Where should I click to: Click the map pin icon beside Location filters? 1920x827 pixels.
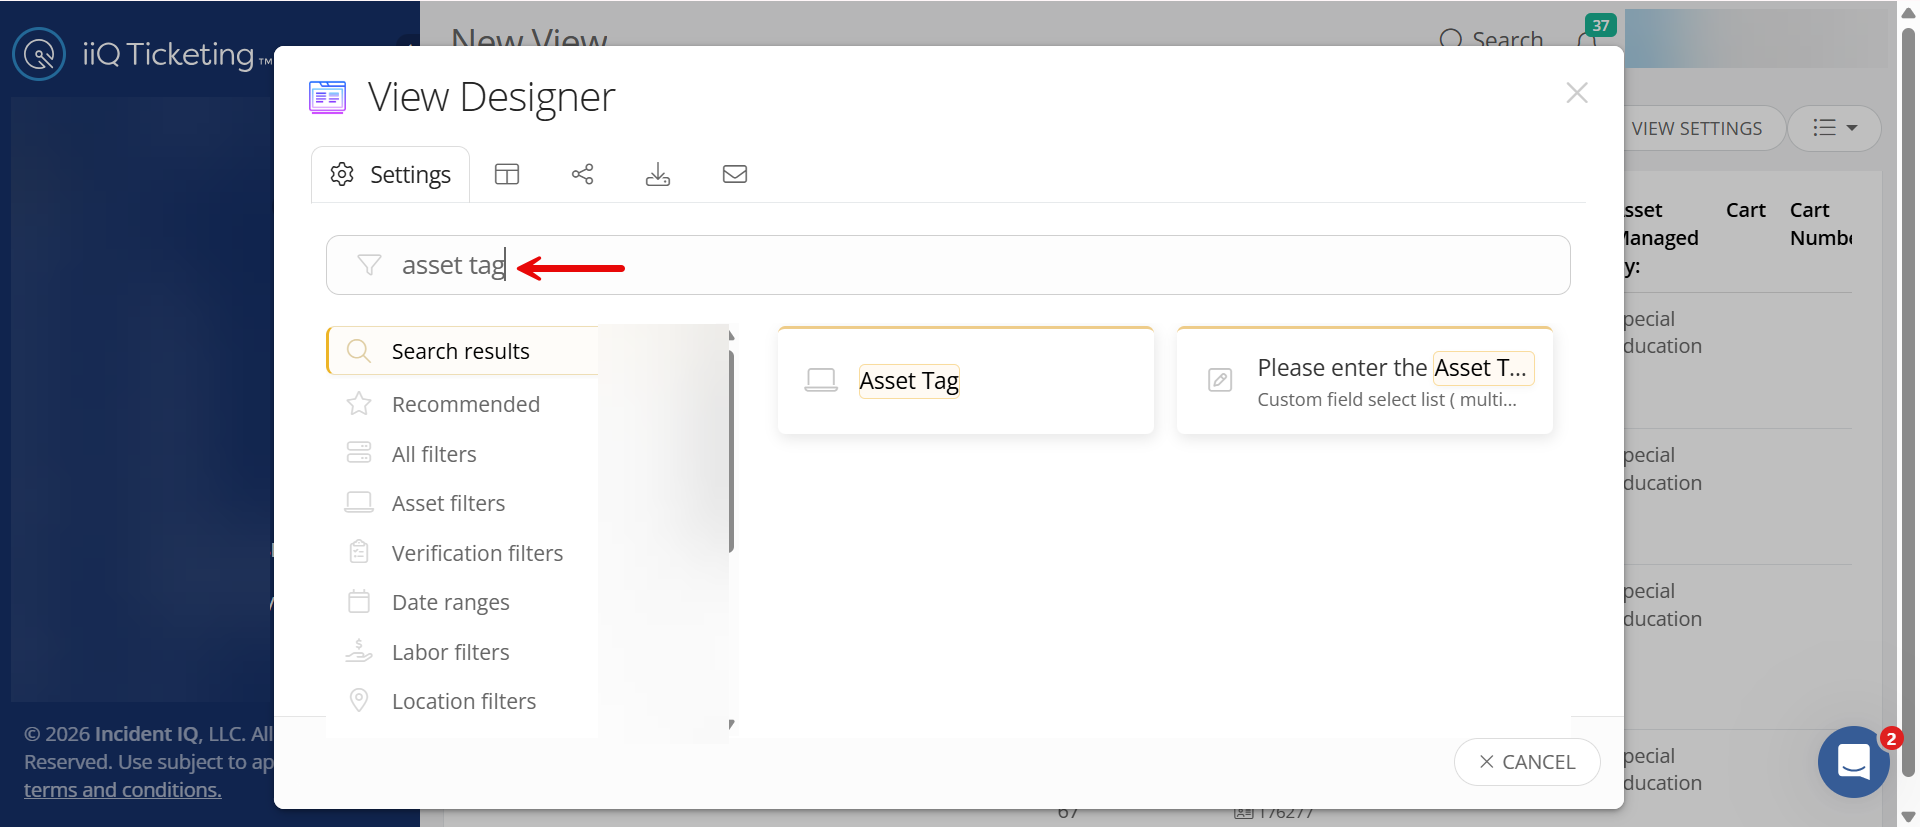[359, 700]
